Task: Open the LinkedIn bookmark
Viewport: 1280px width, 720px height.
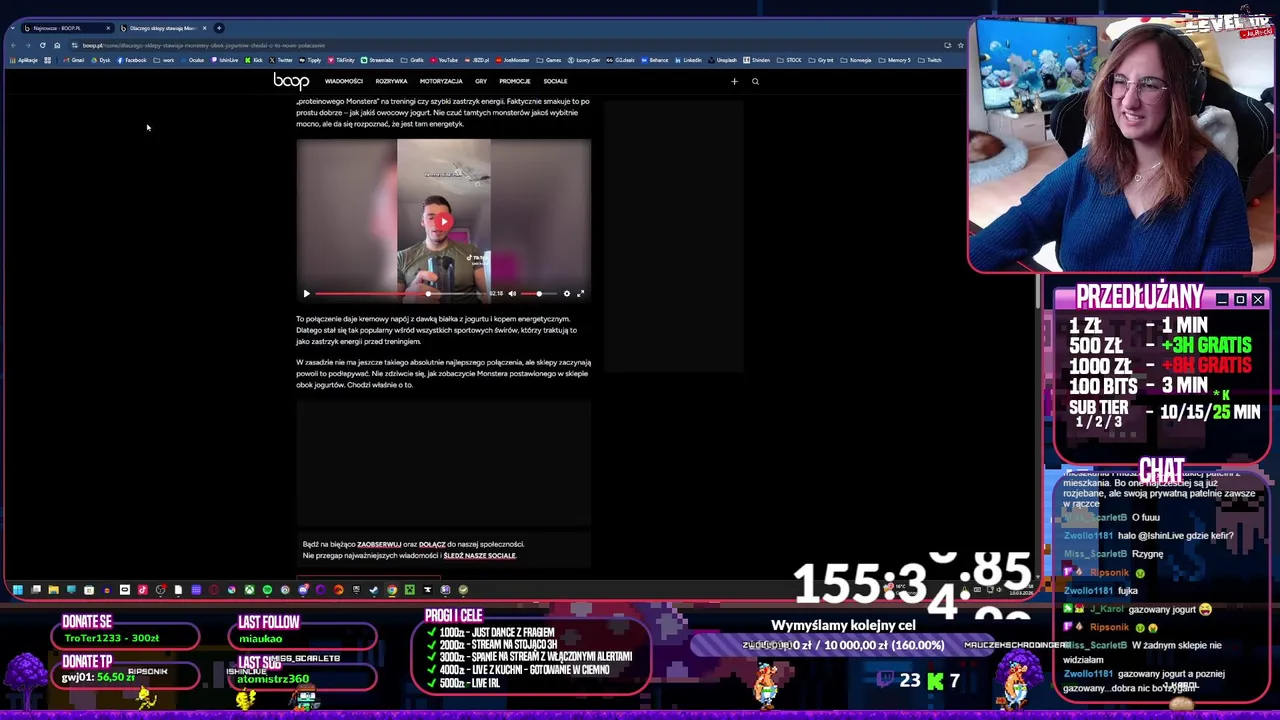Action: click(x=688, y=60)
